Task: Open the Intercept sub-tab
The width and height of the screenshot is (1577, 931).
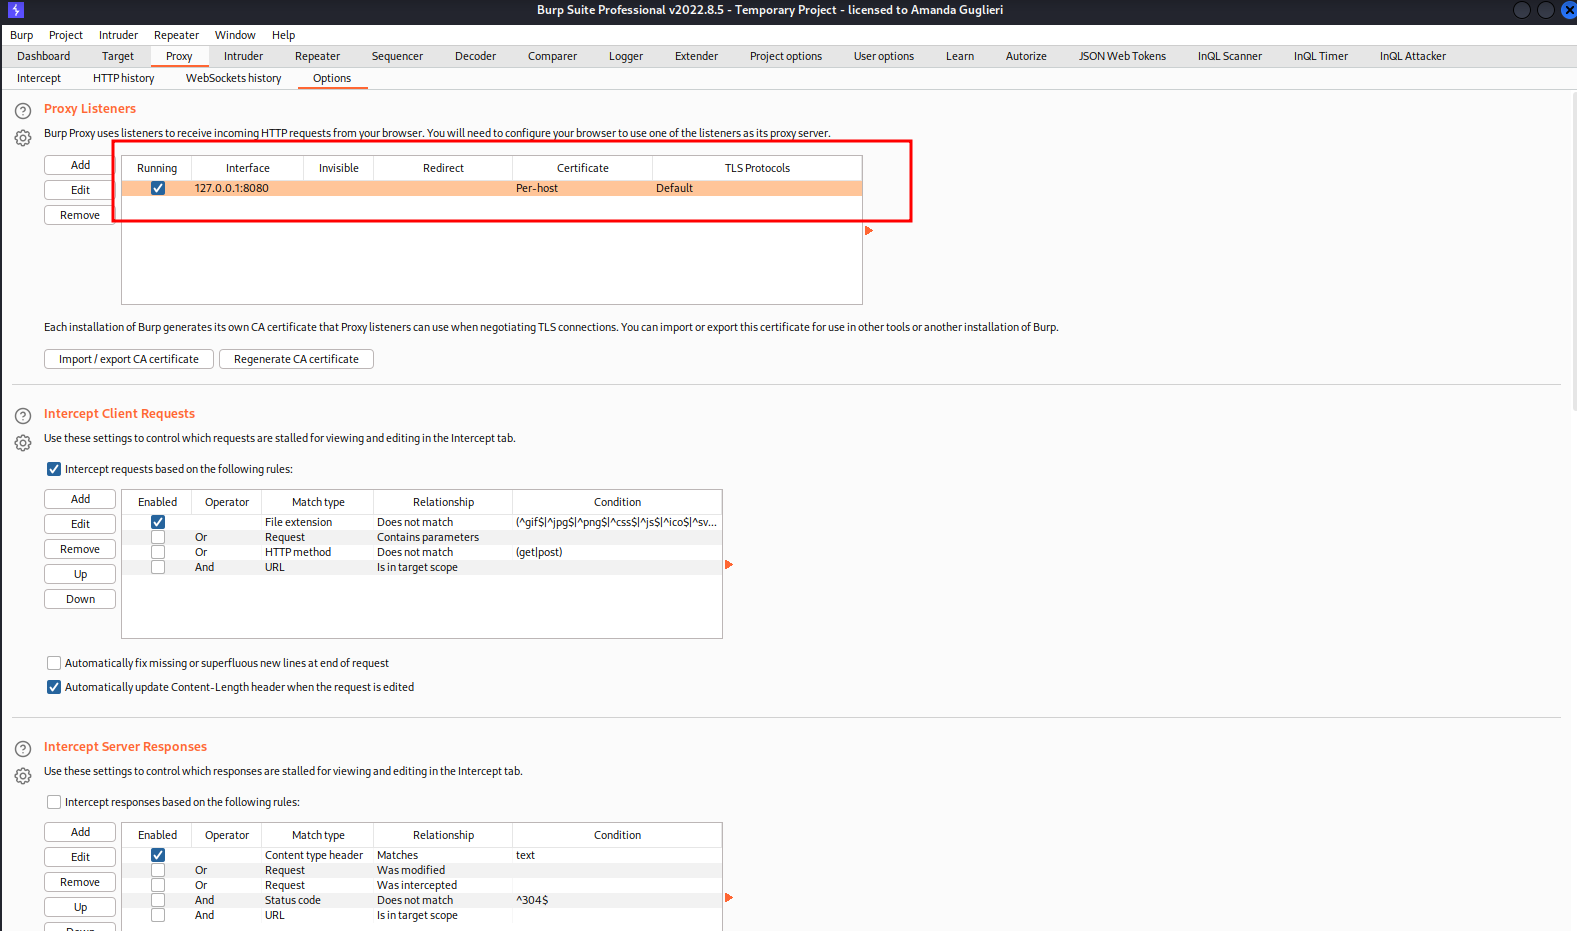Action: 39,78
